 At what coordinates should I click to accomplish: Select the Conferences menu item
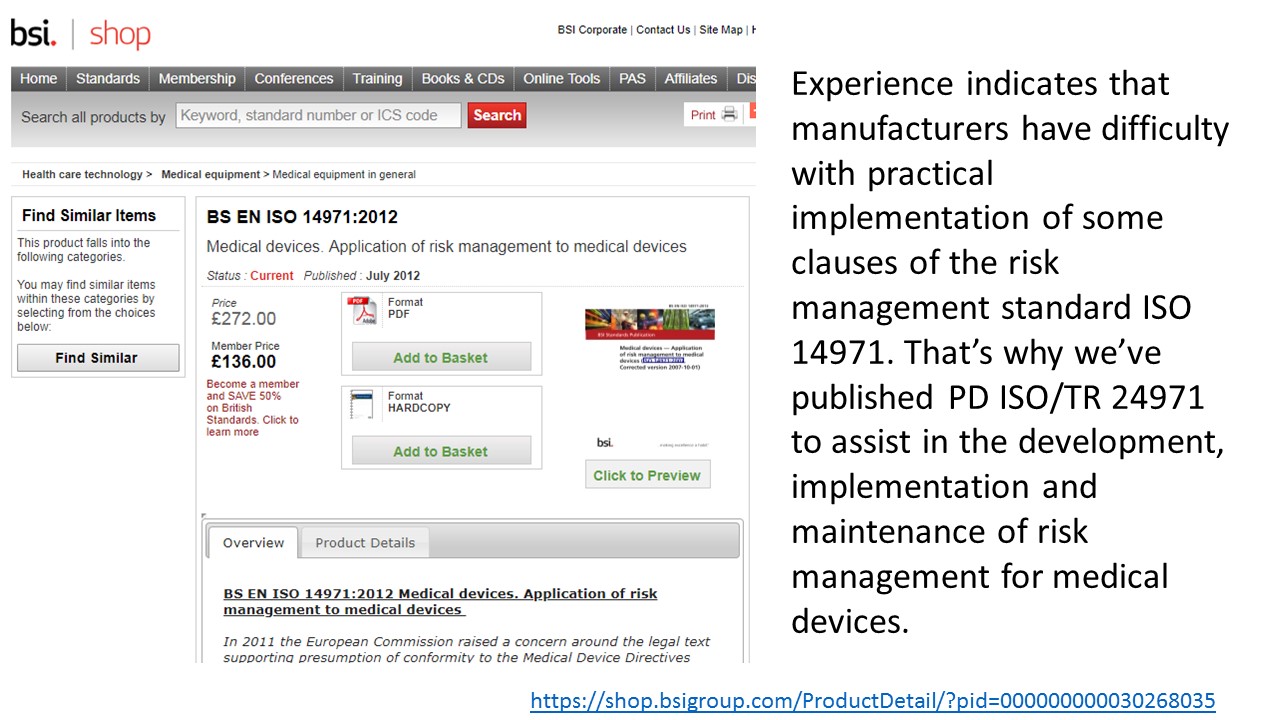point(294,79)
